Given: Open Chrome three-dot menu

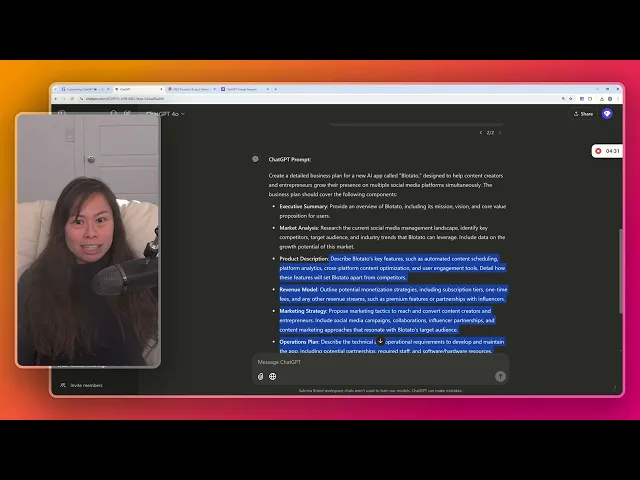Looking at the screenshot, I should coord(618,99).
